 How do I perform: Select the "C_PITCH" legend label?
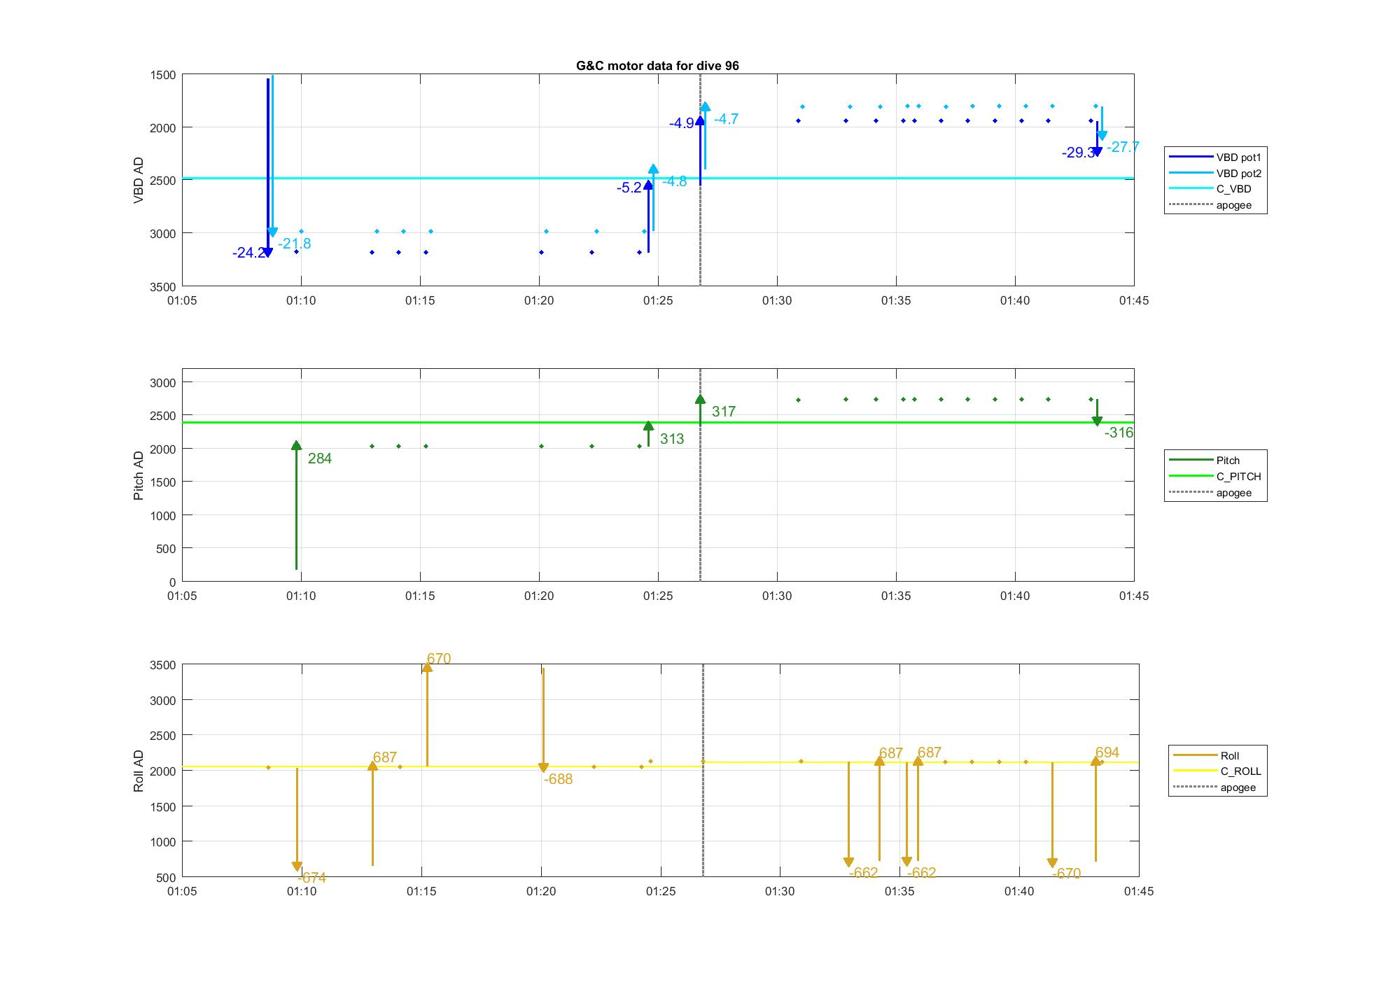click(x=1238, y=476)
